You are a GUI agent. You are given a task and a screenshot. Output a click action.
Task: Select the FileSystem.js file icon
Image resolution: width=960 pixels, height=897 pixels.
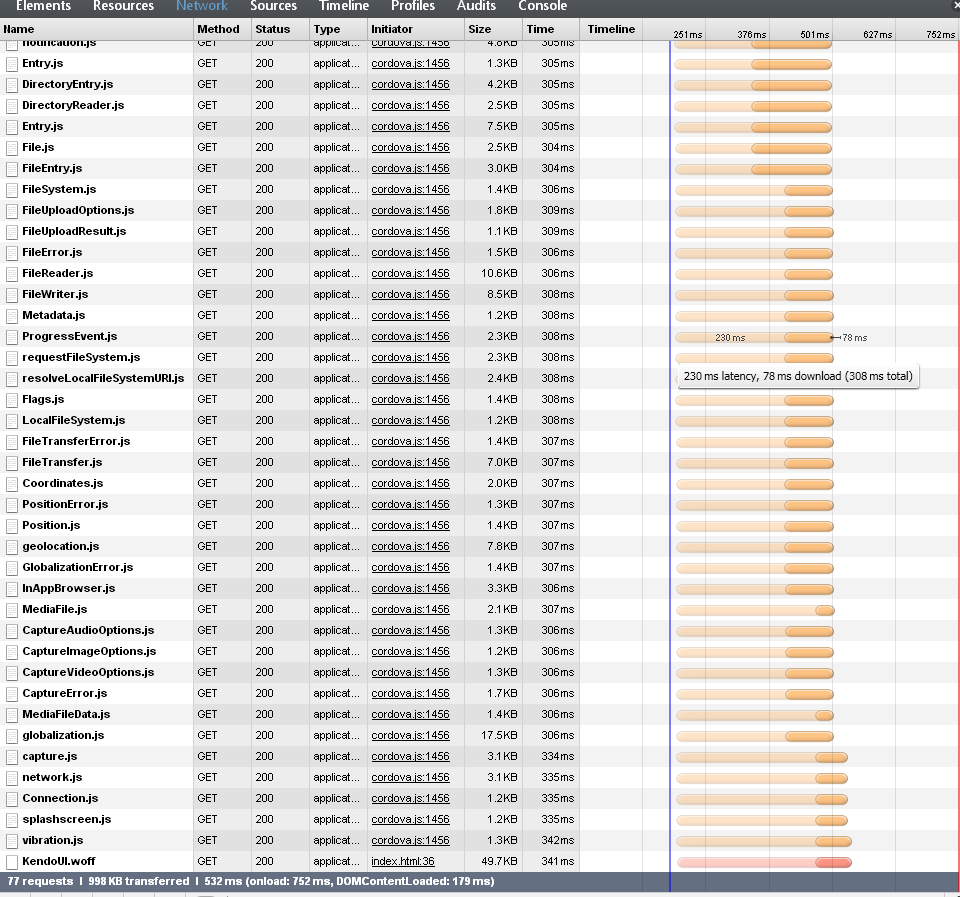(x=11, y=190)
